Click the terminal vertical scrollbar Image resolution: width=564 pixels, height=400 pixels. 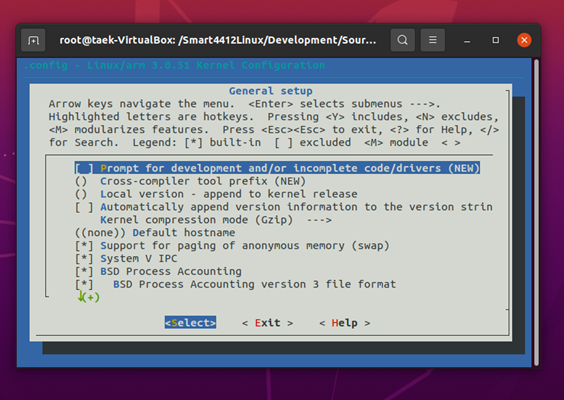coord(536,212)
